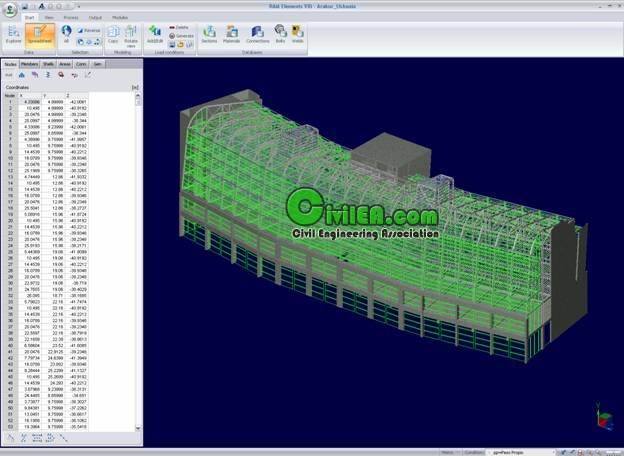This screenshot has height=456, width=624.
Task: Click Generate in Load conditions group
Action: pos(181,36)
